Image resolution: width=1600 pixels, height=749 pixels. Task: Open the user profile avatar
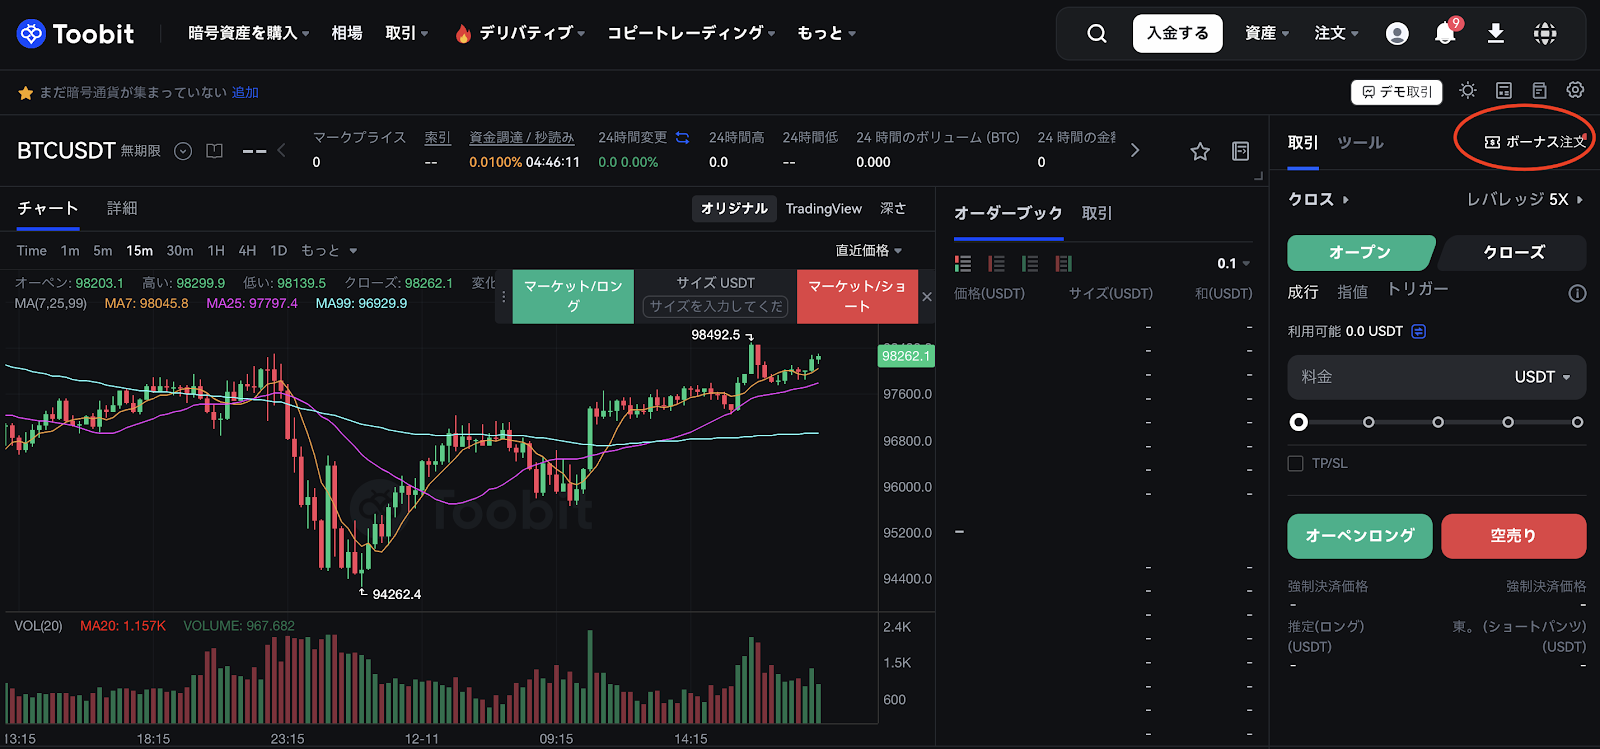[x=1397, y=34]
